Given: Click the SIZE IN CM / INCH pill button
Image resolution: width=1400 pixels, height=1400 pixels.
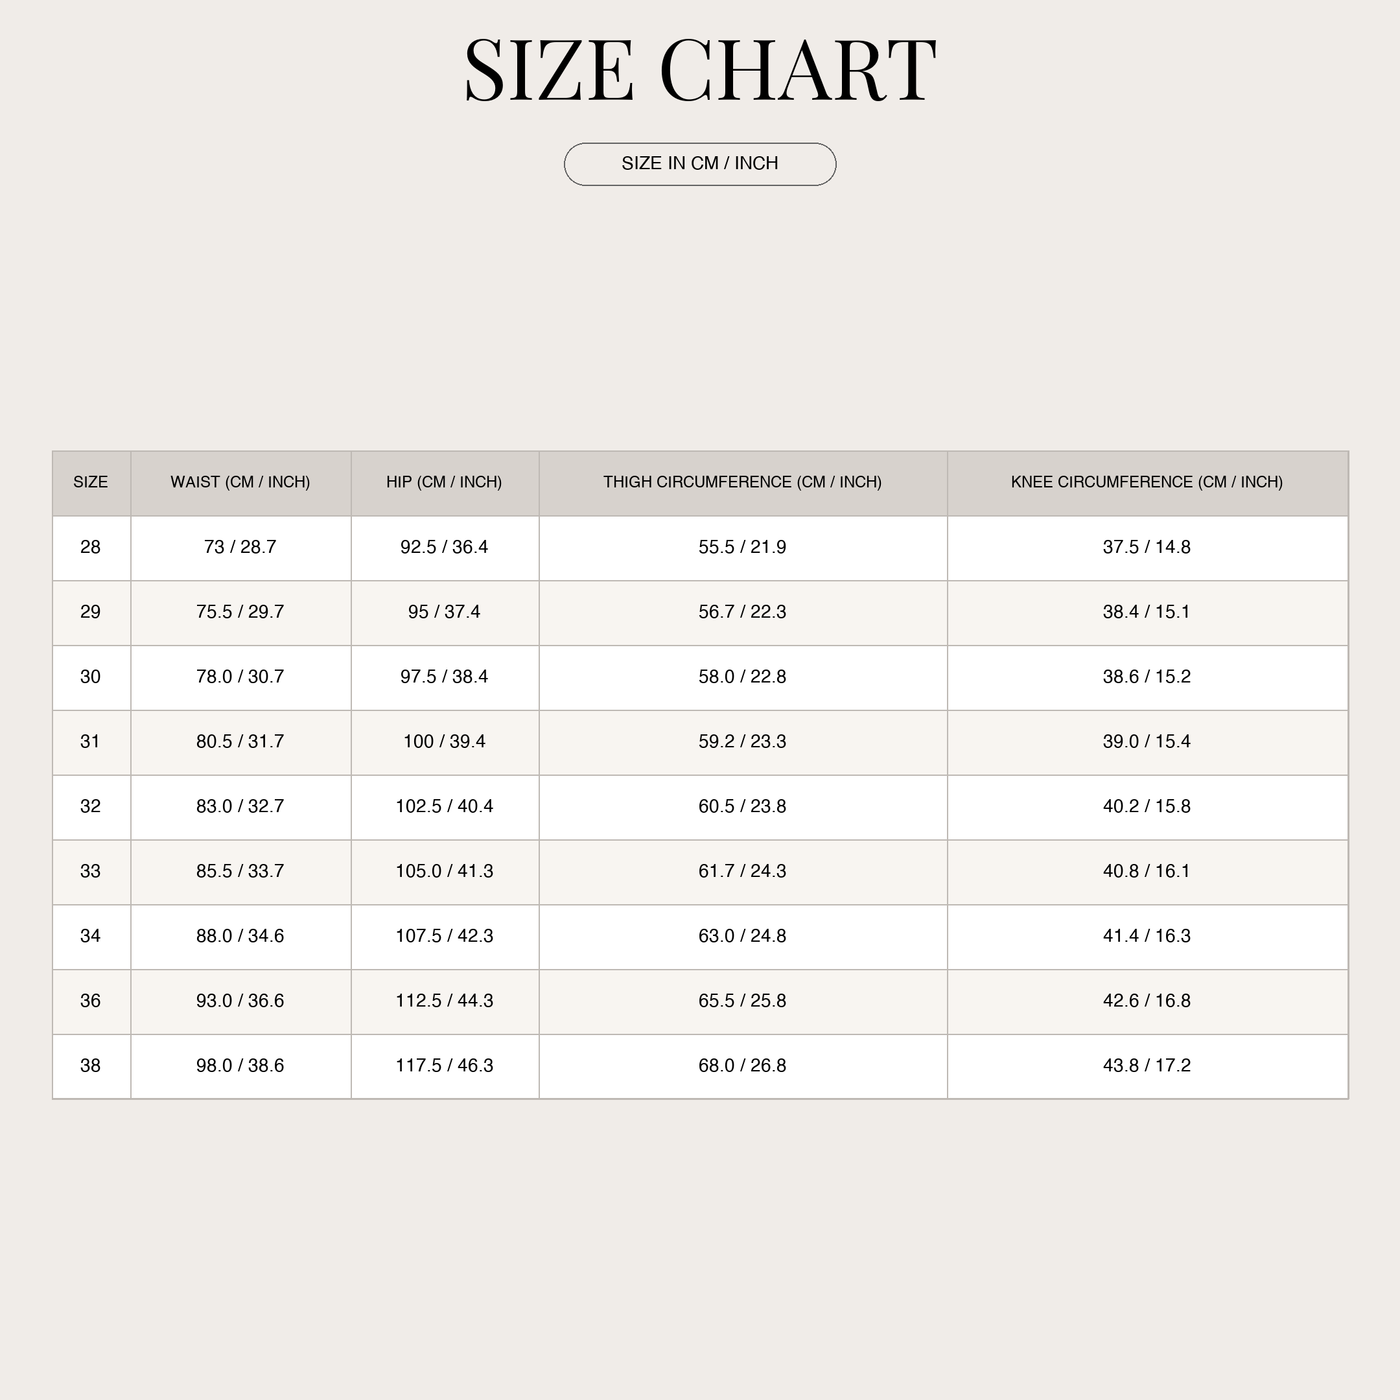Looking at the screenshot, I should point(700,164).
